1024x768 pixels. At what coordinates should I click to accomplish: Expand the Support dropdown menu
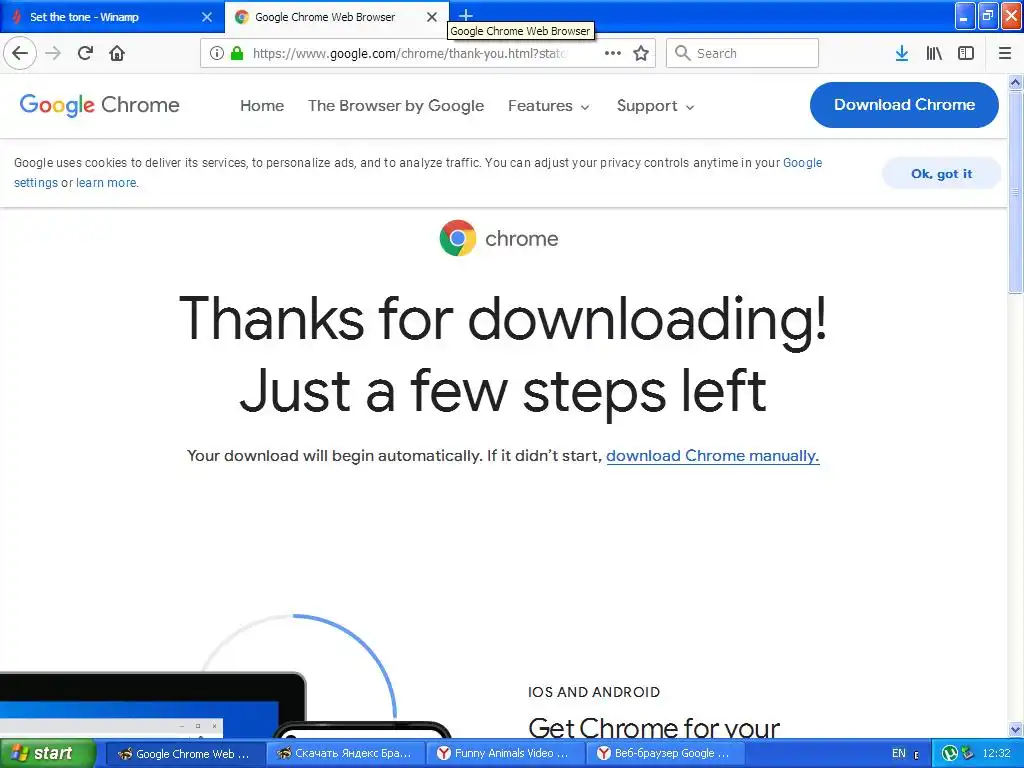[x=655, y=106]
